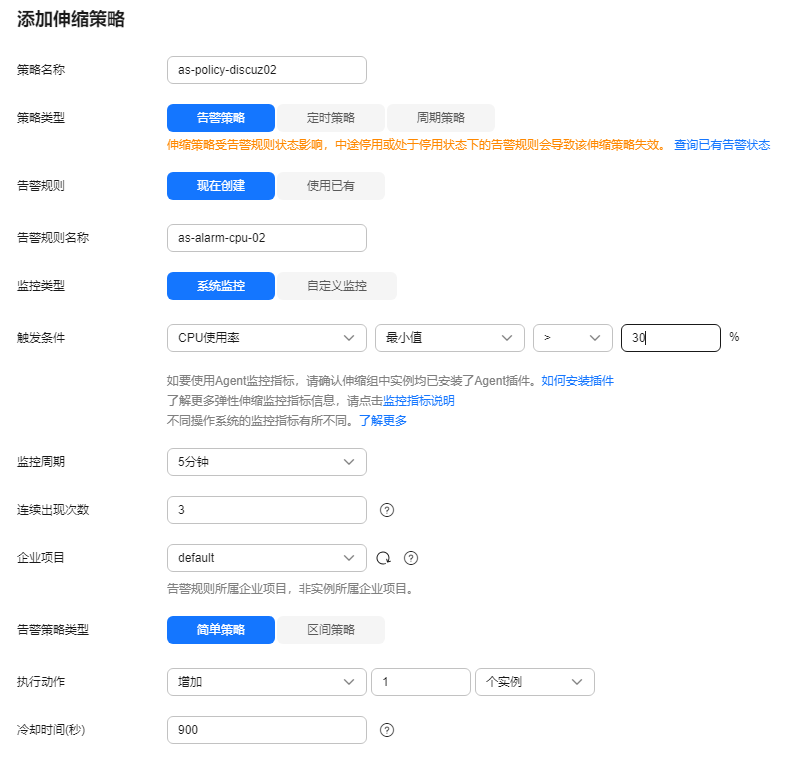Click the threshold field showing 30
Screen dimensions: 811x761
coord(671,338)
